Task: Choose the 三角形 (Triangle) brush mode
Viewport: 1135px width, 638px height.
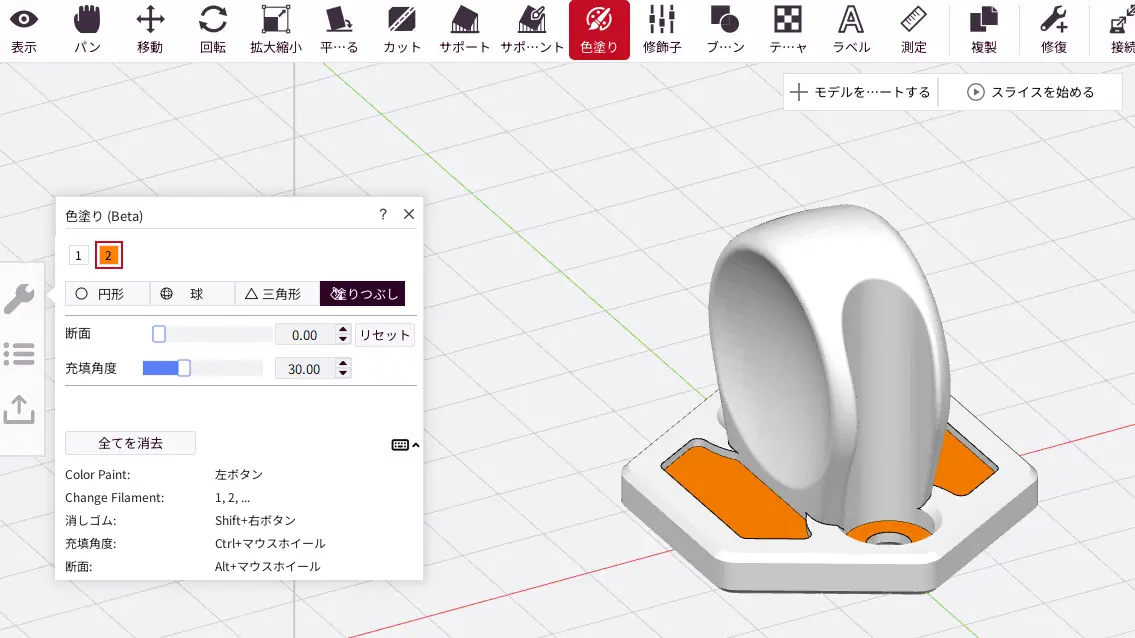Action: pos(277,294)
